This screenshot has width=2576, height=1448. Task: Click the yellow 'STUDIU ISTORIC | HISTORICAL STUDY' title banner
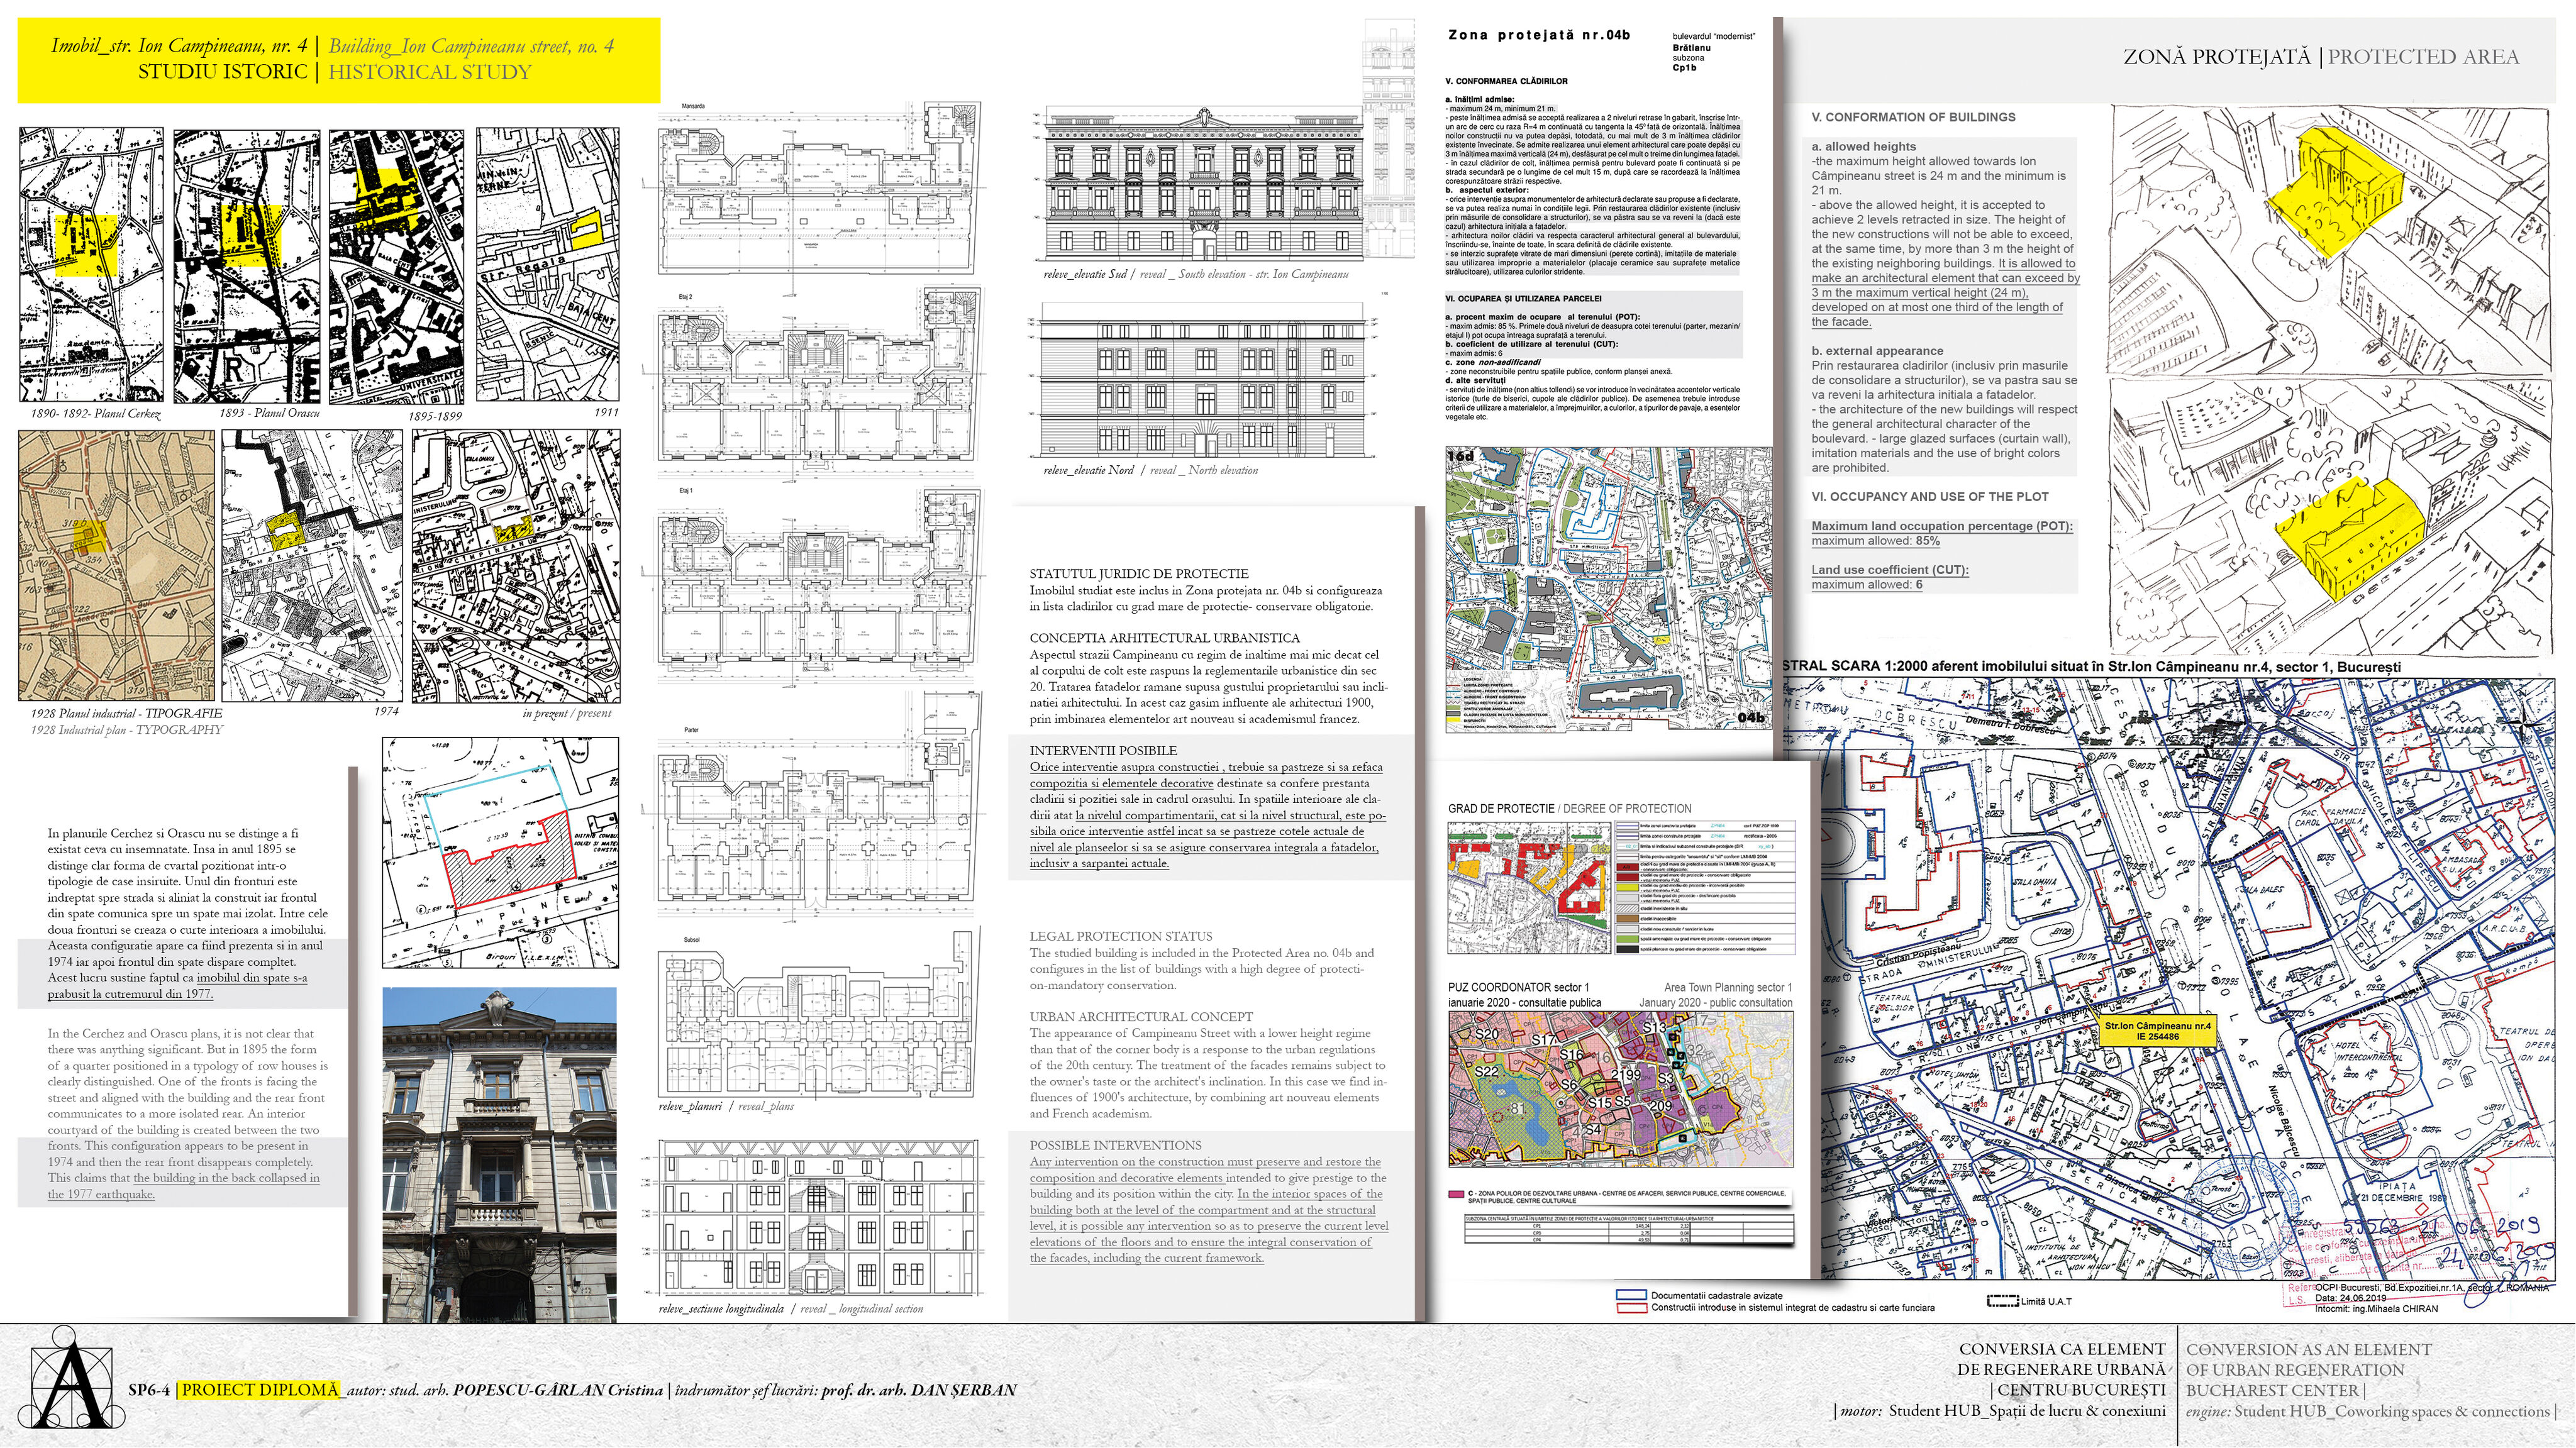point(338,60)
